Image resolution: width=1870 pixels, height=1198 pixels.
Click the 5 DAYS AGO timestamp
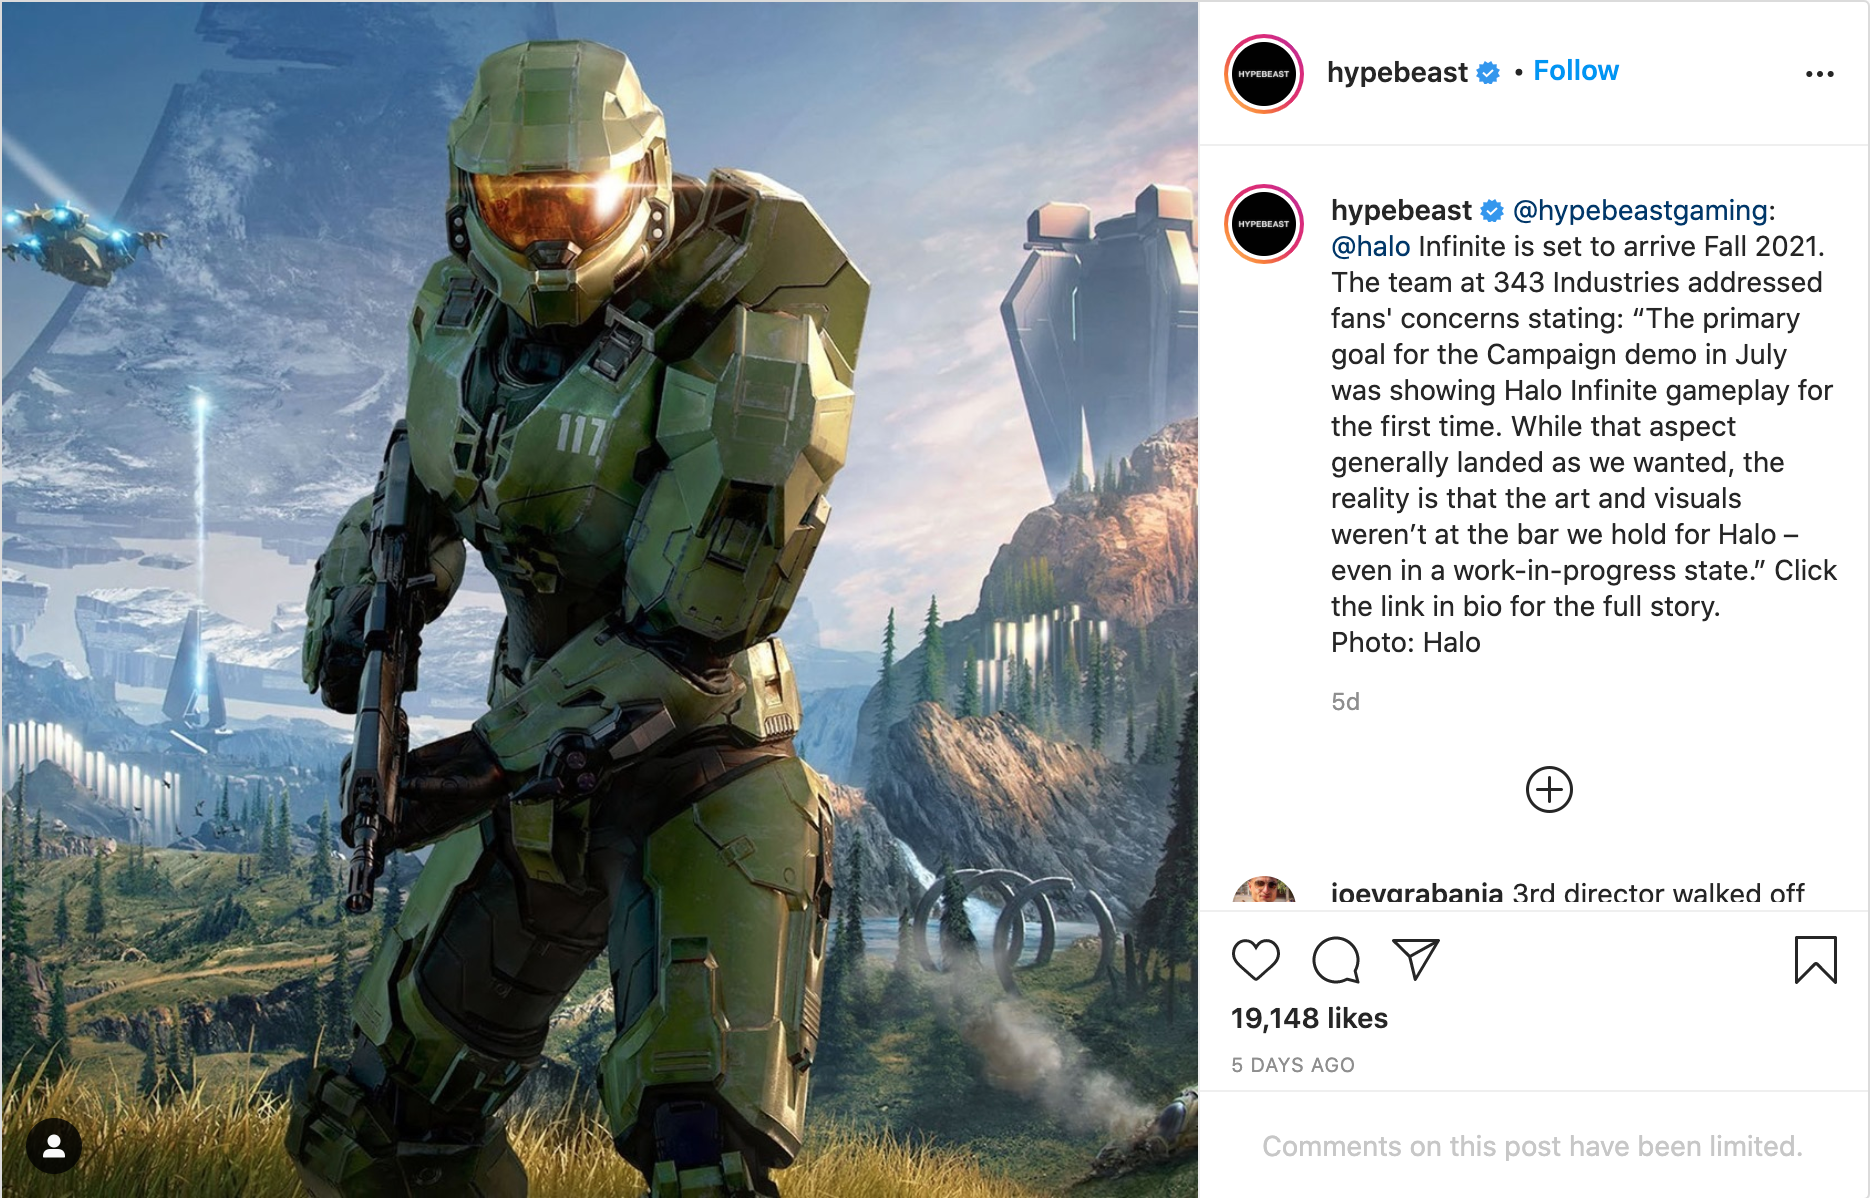pos(1293,1065)
